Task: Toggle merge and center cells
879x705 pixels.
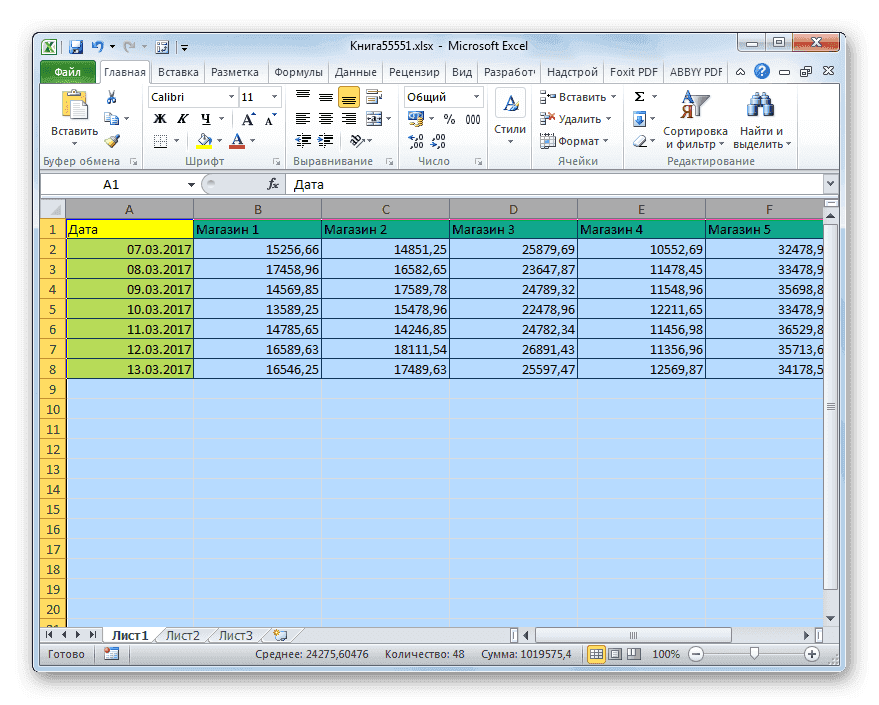Action: [373, 119]
